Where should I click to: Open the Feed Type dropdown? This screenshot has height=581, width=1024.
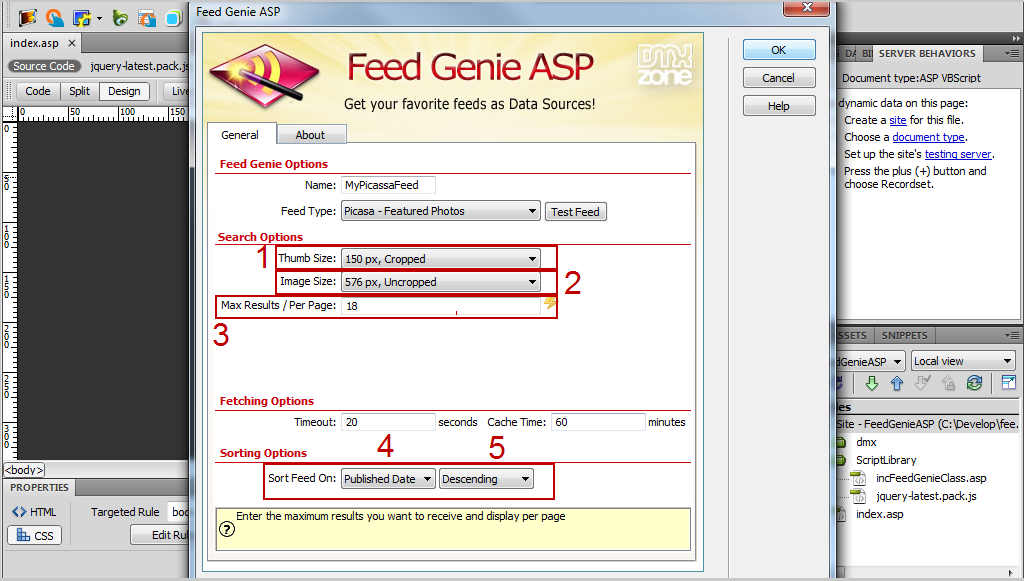click(441, 211)
